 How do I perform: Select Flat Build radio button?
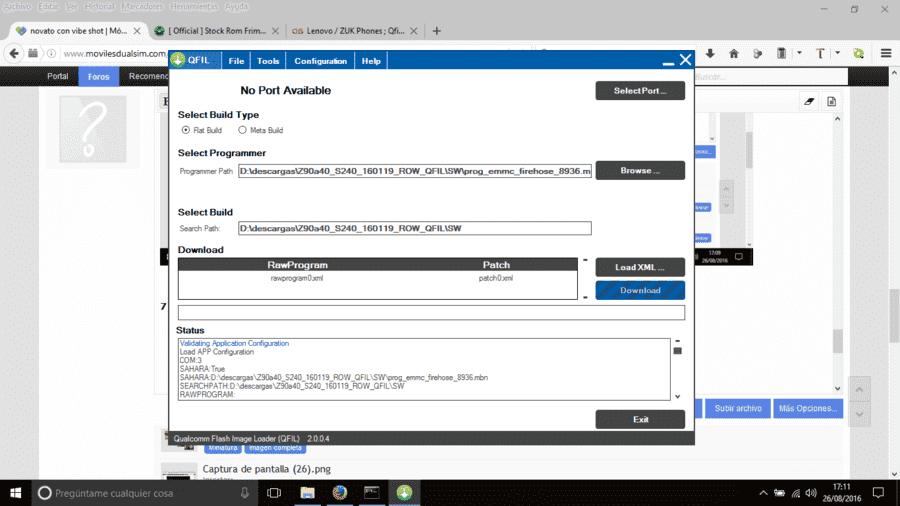coord(185,130)
